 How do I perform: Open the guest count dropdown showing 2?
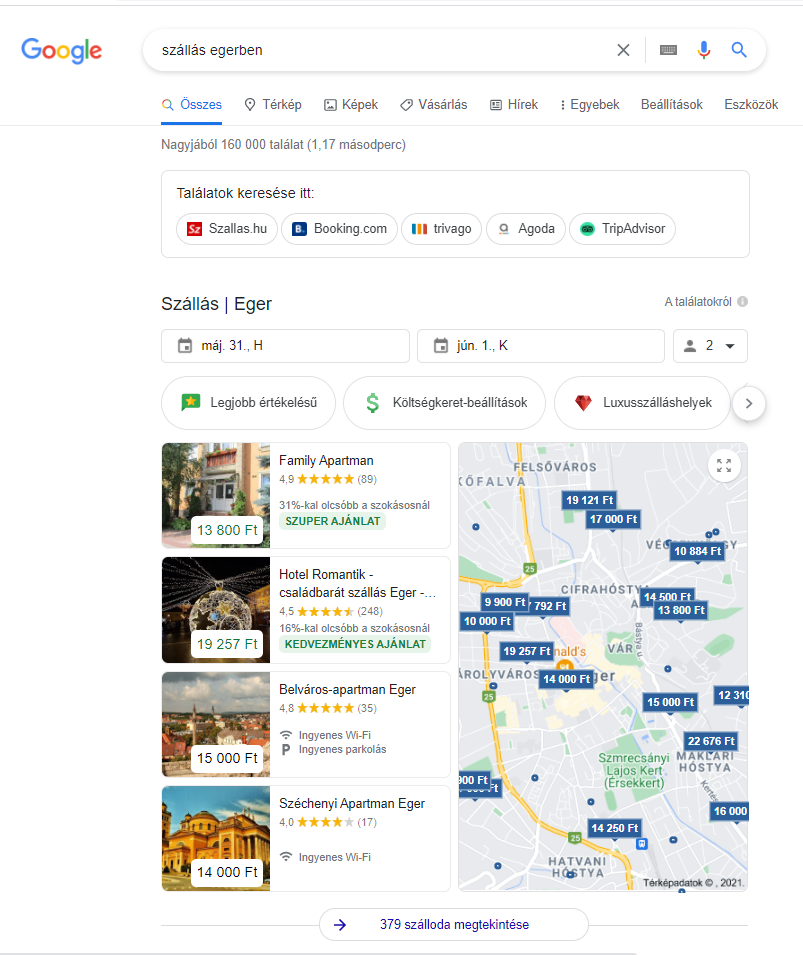click(x=710, y=346)
